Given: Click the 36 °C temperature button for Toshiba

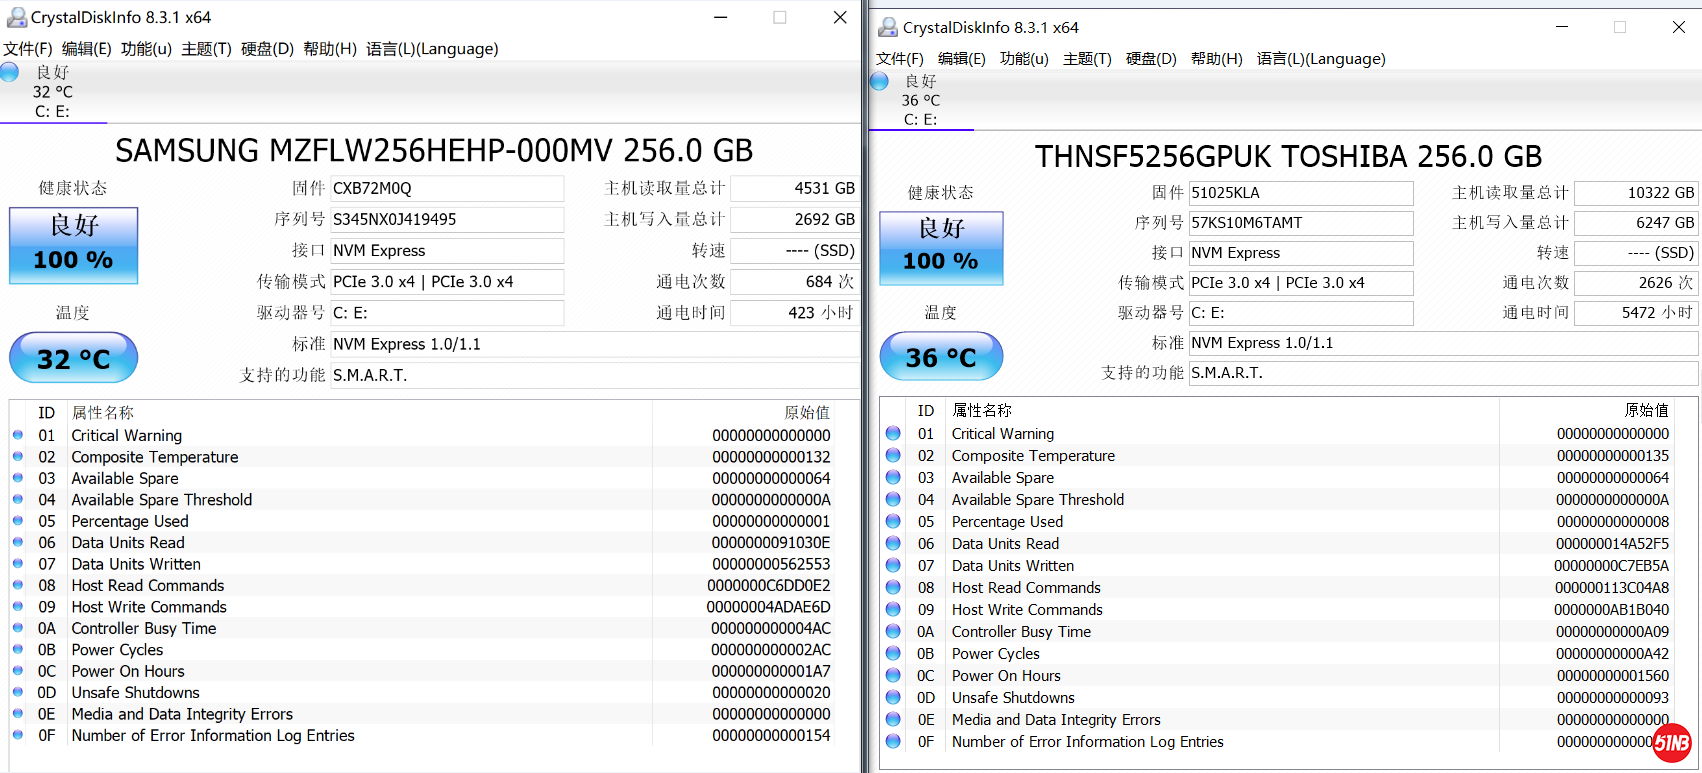Looking at the screenshot, I should pyautogui.click(x=941, y=357).
